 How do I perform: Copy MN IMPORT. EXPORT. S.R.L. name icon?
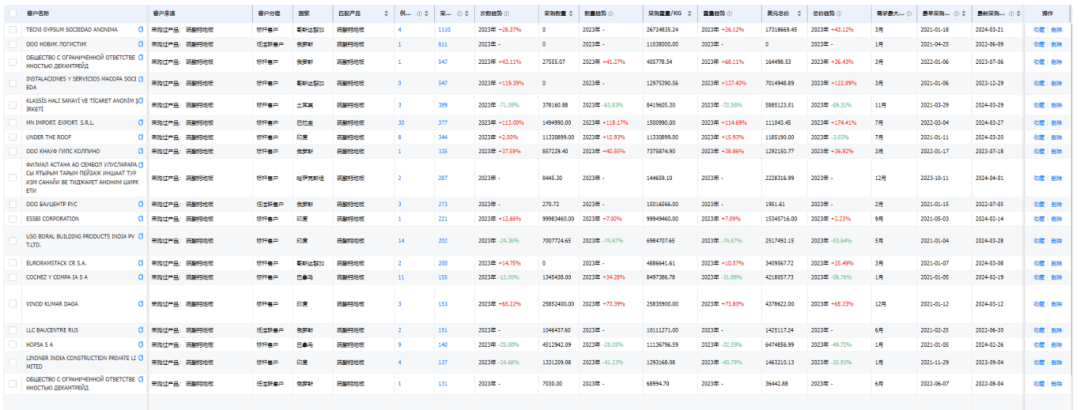tap(141, 123)
